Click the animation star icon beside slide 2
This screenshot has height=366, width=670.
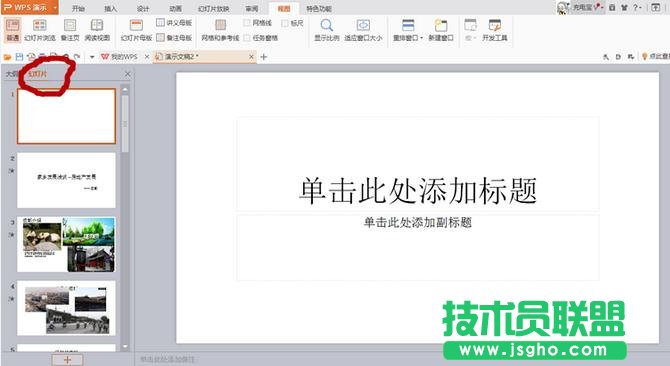(12, 171)
